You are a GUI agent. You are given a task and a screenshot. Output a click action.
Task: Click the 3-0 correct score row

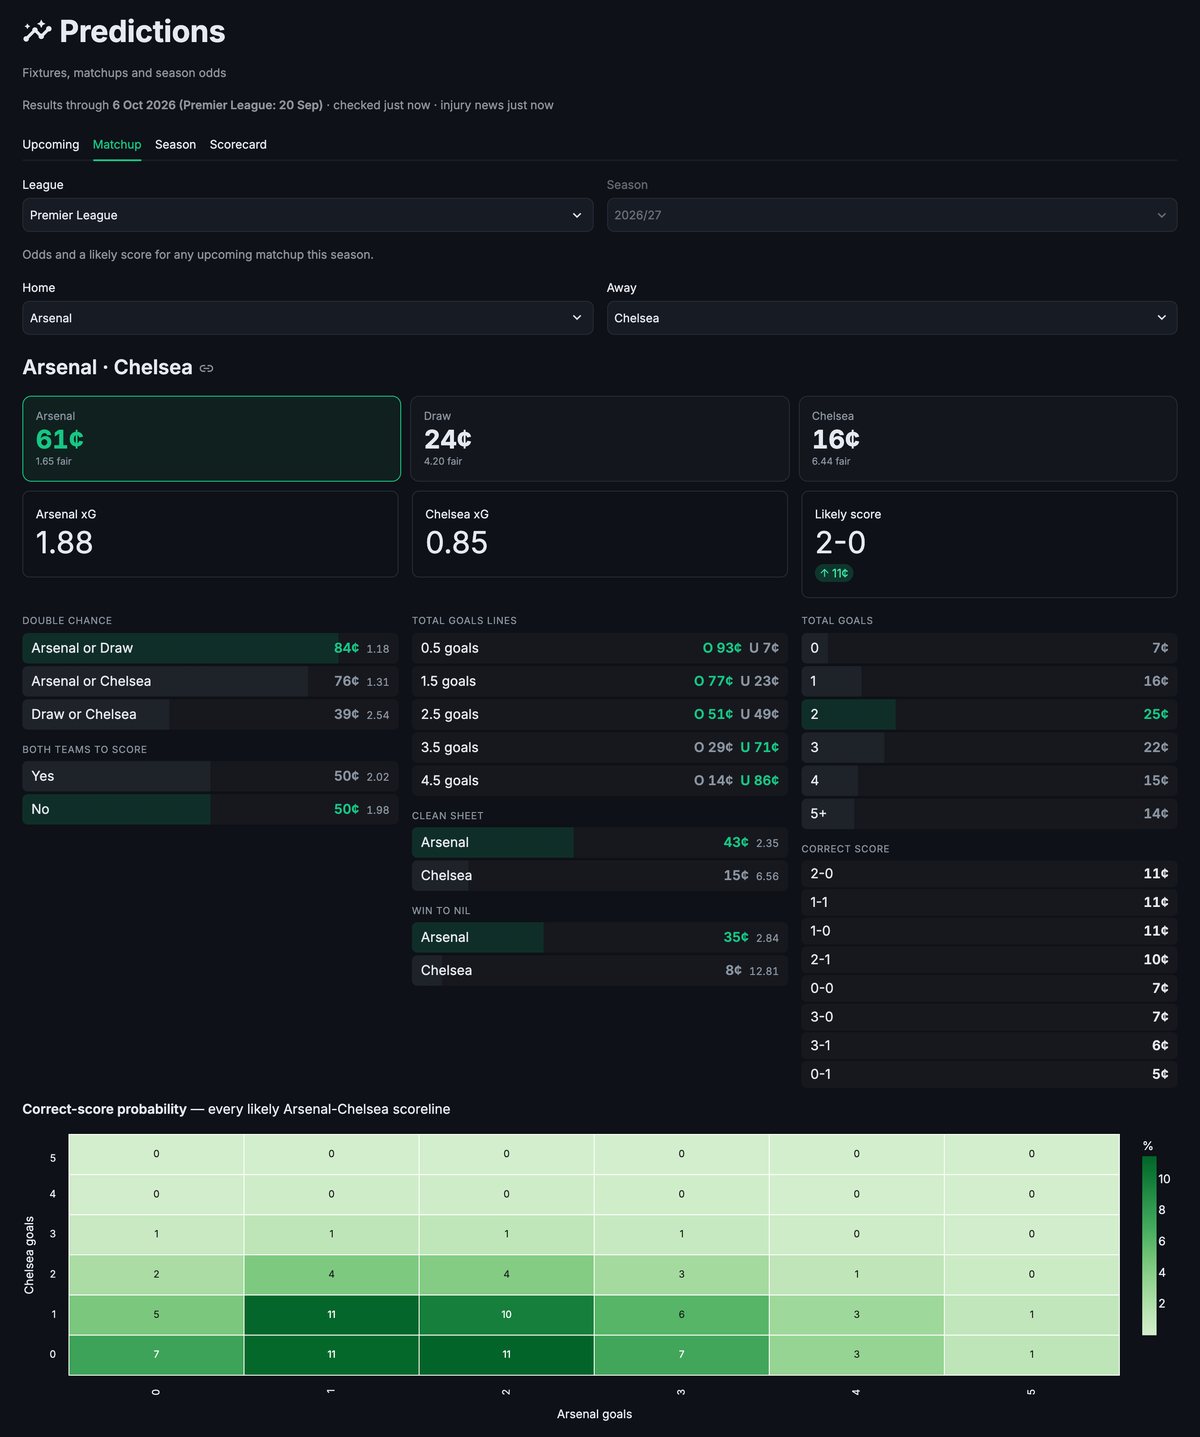click(989, 1017)
